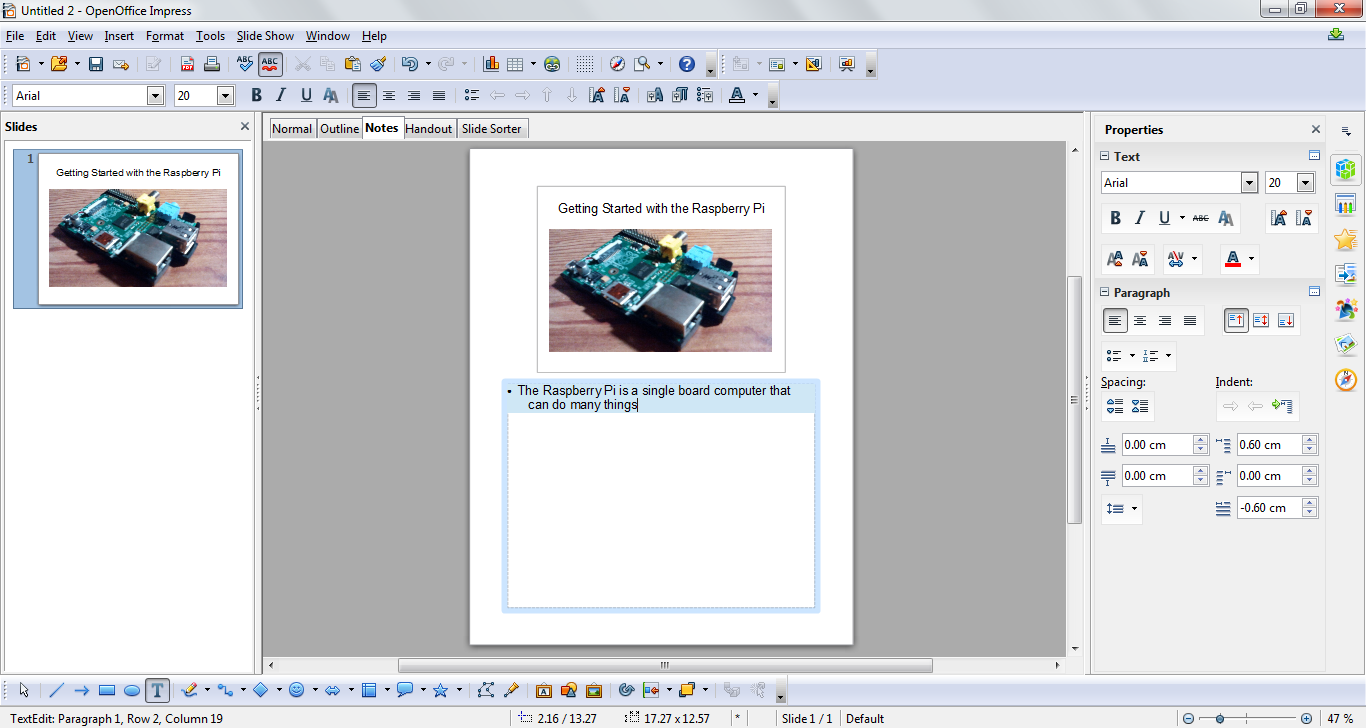The width and height of the screenshot is (1366, 728).
Task: Toggle Underline in formatting toolbar
Action: coord(306,95)
